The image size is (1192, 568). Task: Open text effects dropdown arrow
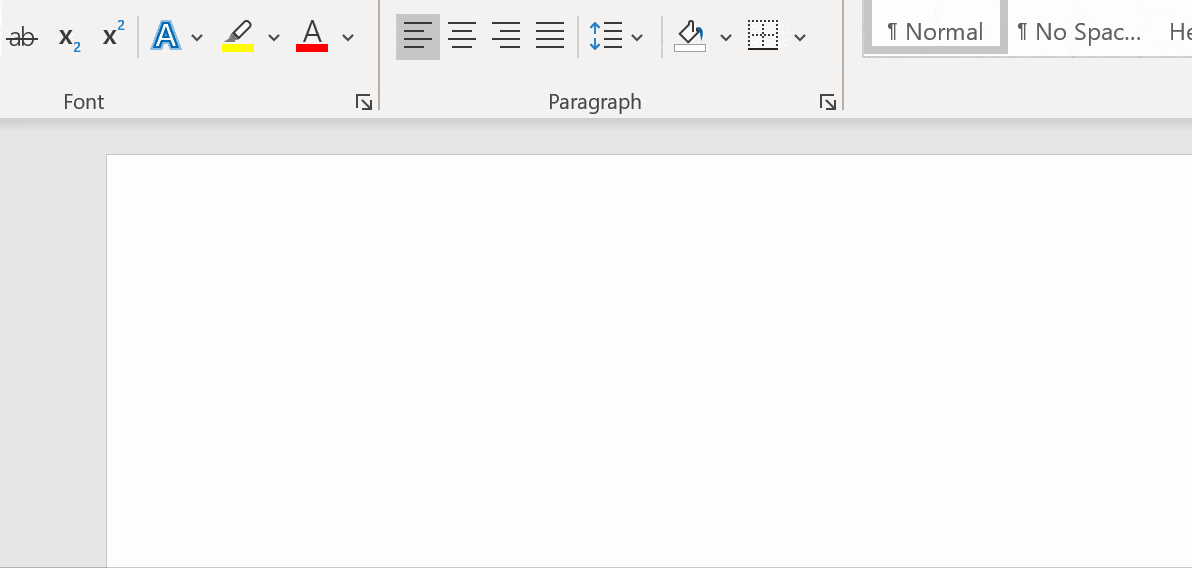pos(197,38)
